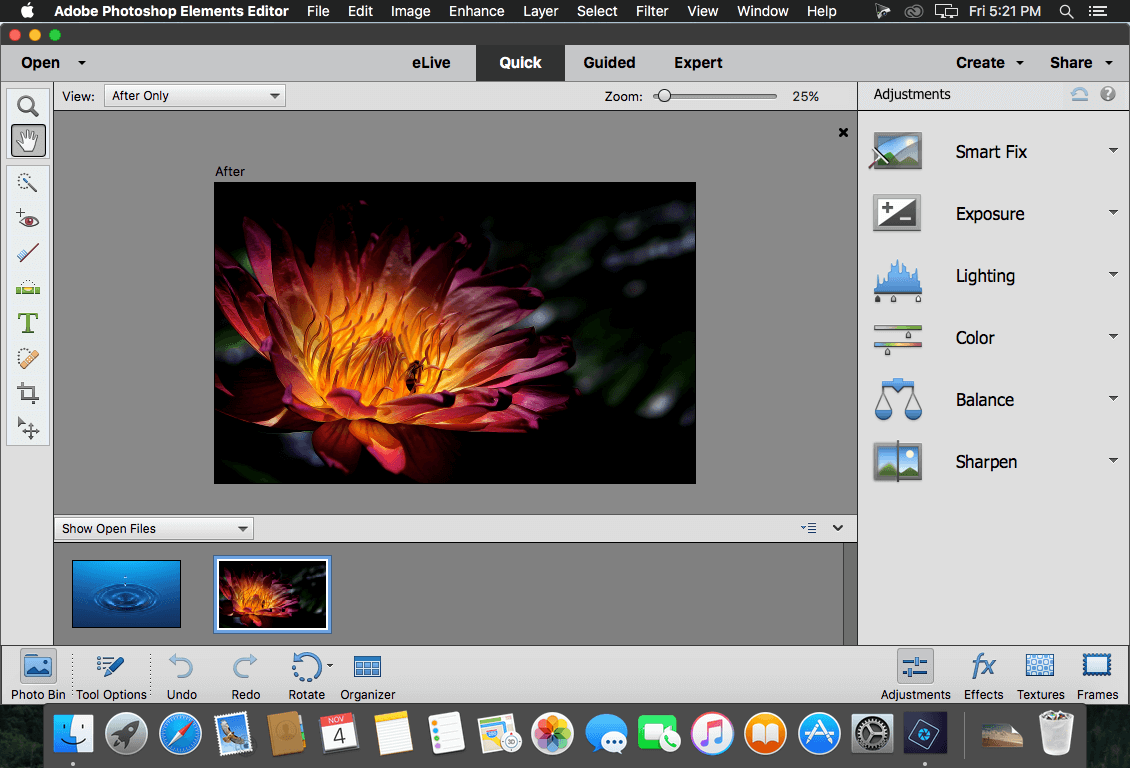This screenshot has height=768, width=1130.
Task: Open the Enhance menu
Action: [x=476, y=12]
